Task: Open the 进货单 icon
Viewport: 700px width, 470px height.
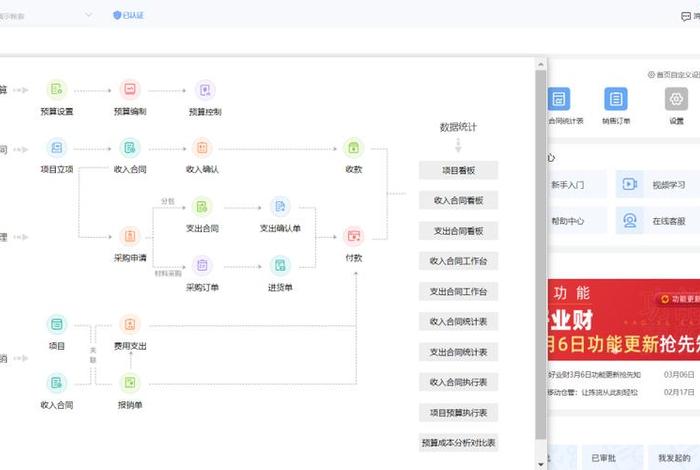Action: coord(280,266)
